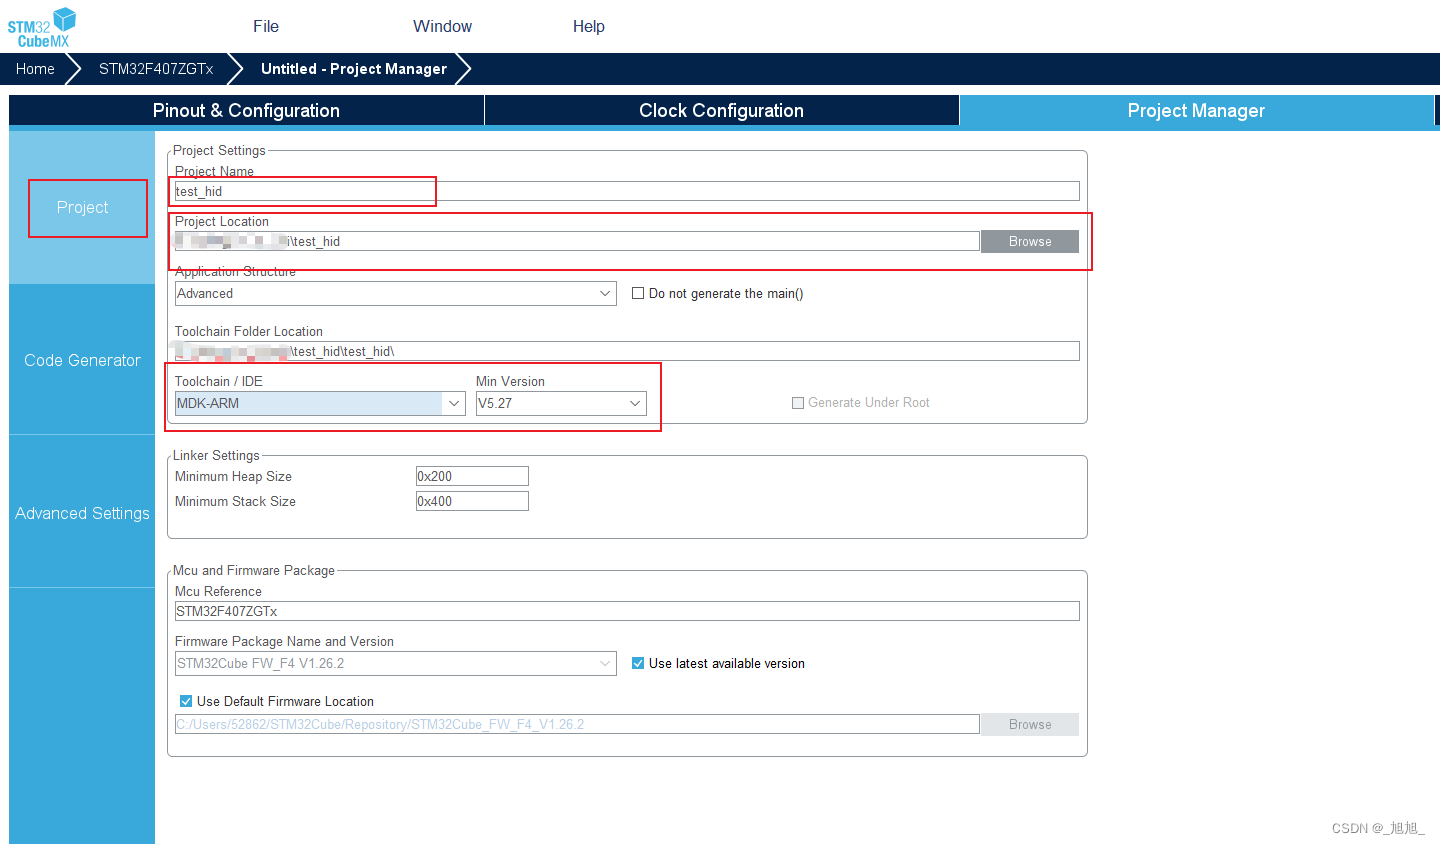Switch to Clock Configuration tab
Screen dimensions: 1440x844
coord(721,110)
